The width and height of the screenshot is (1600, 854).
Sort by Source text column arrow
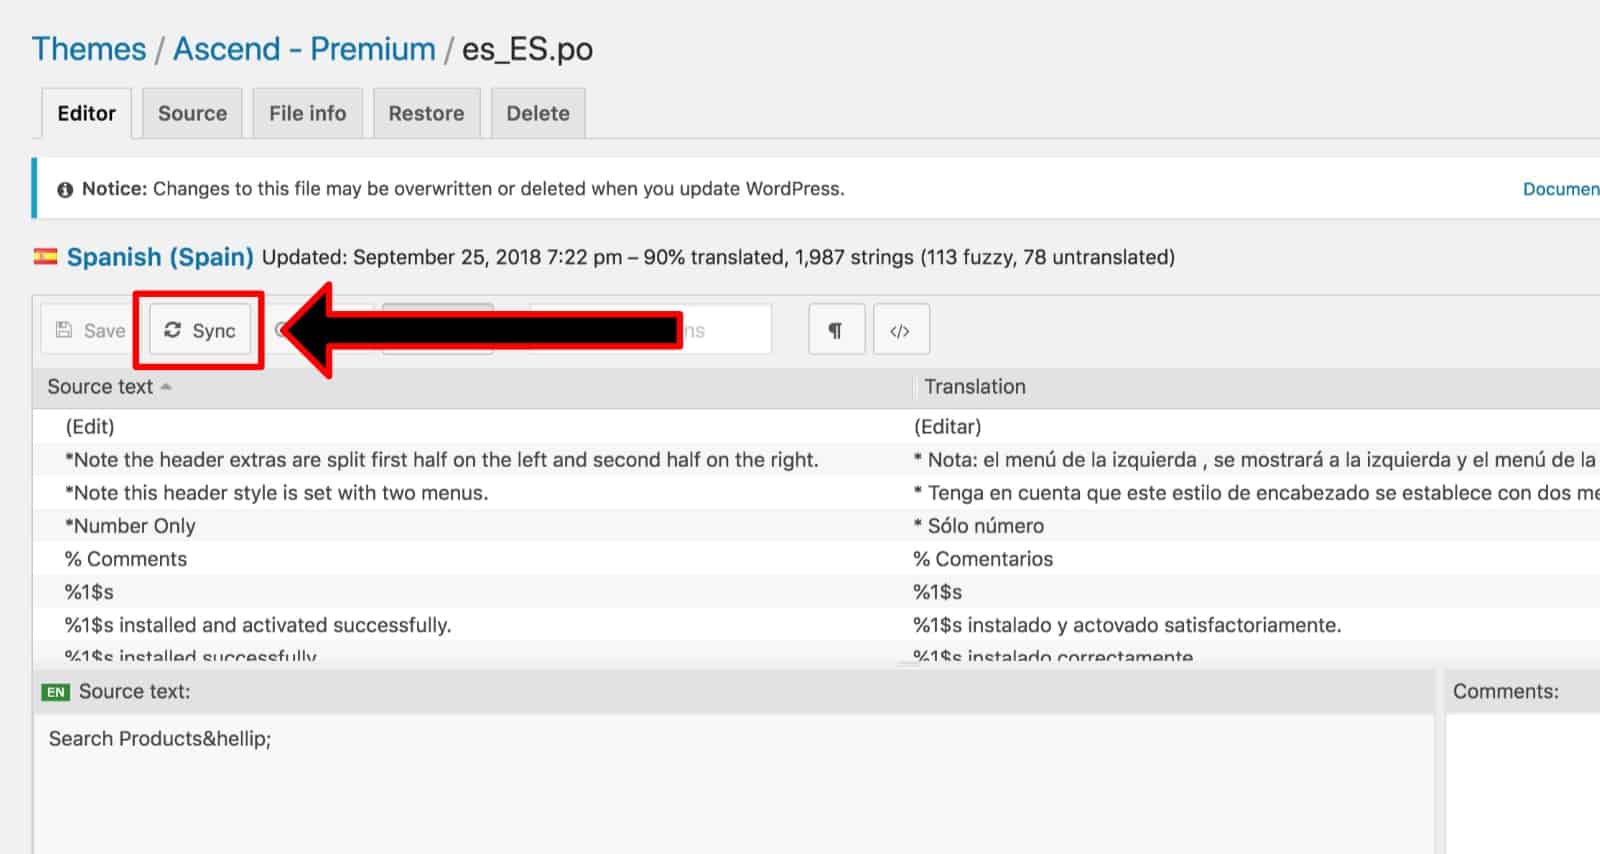point(166,387)
